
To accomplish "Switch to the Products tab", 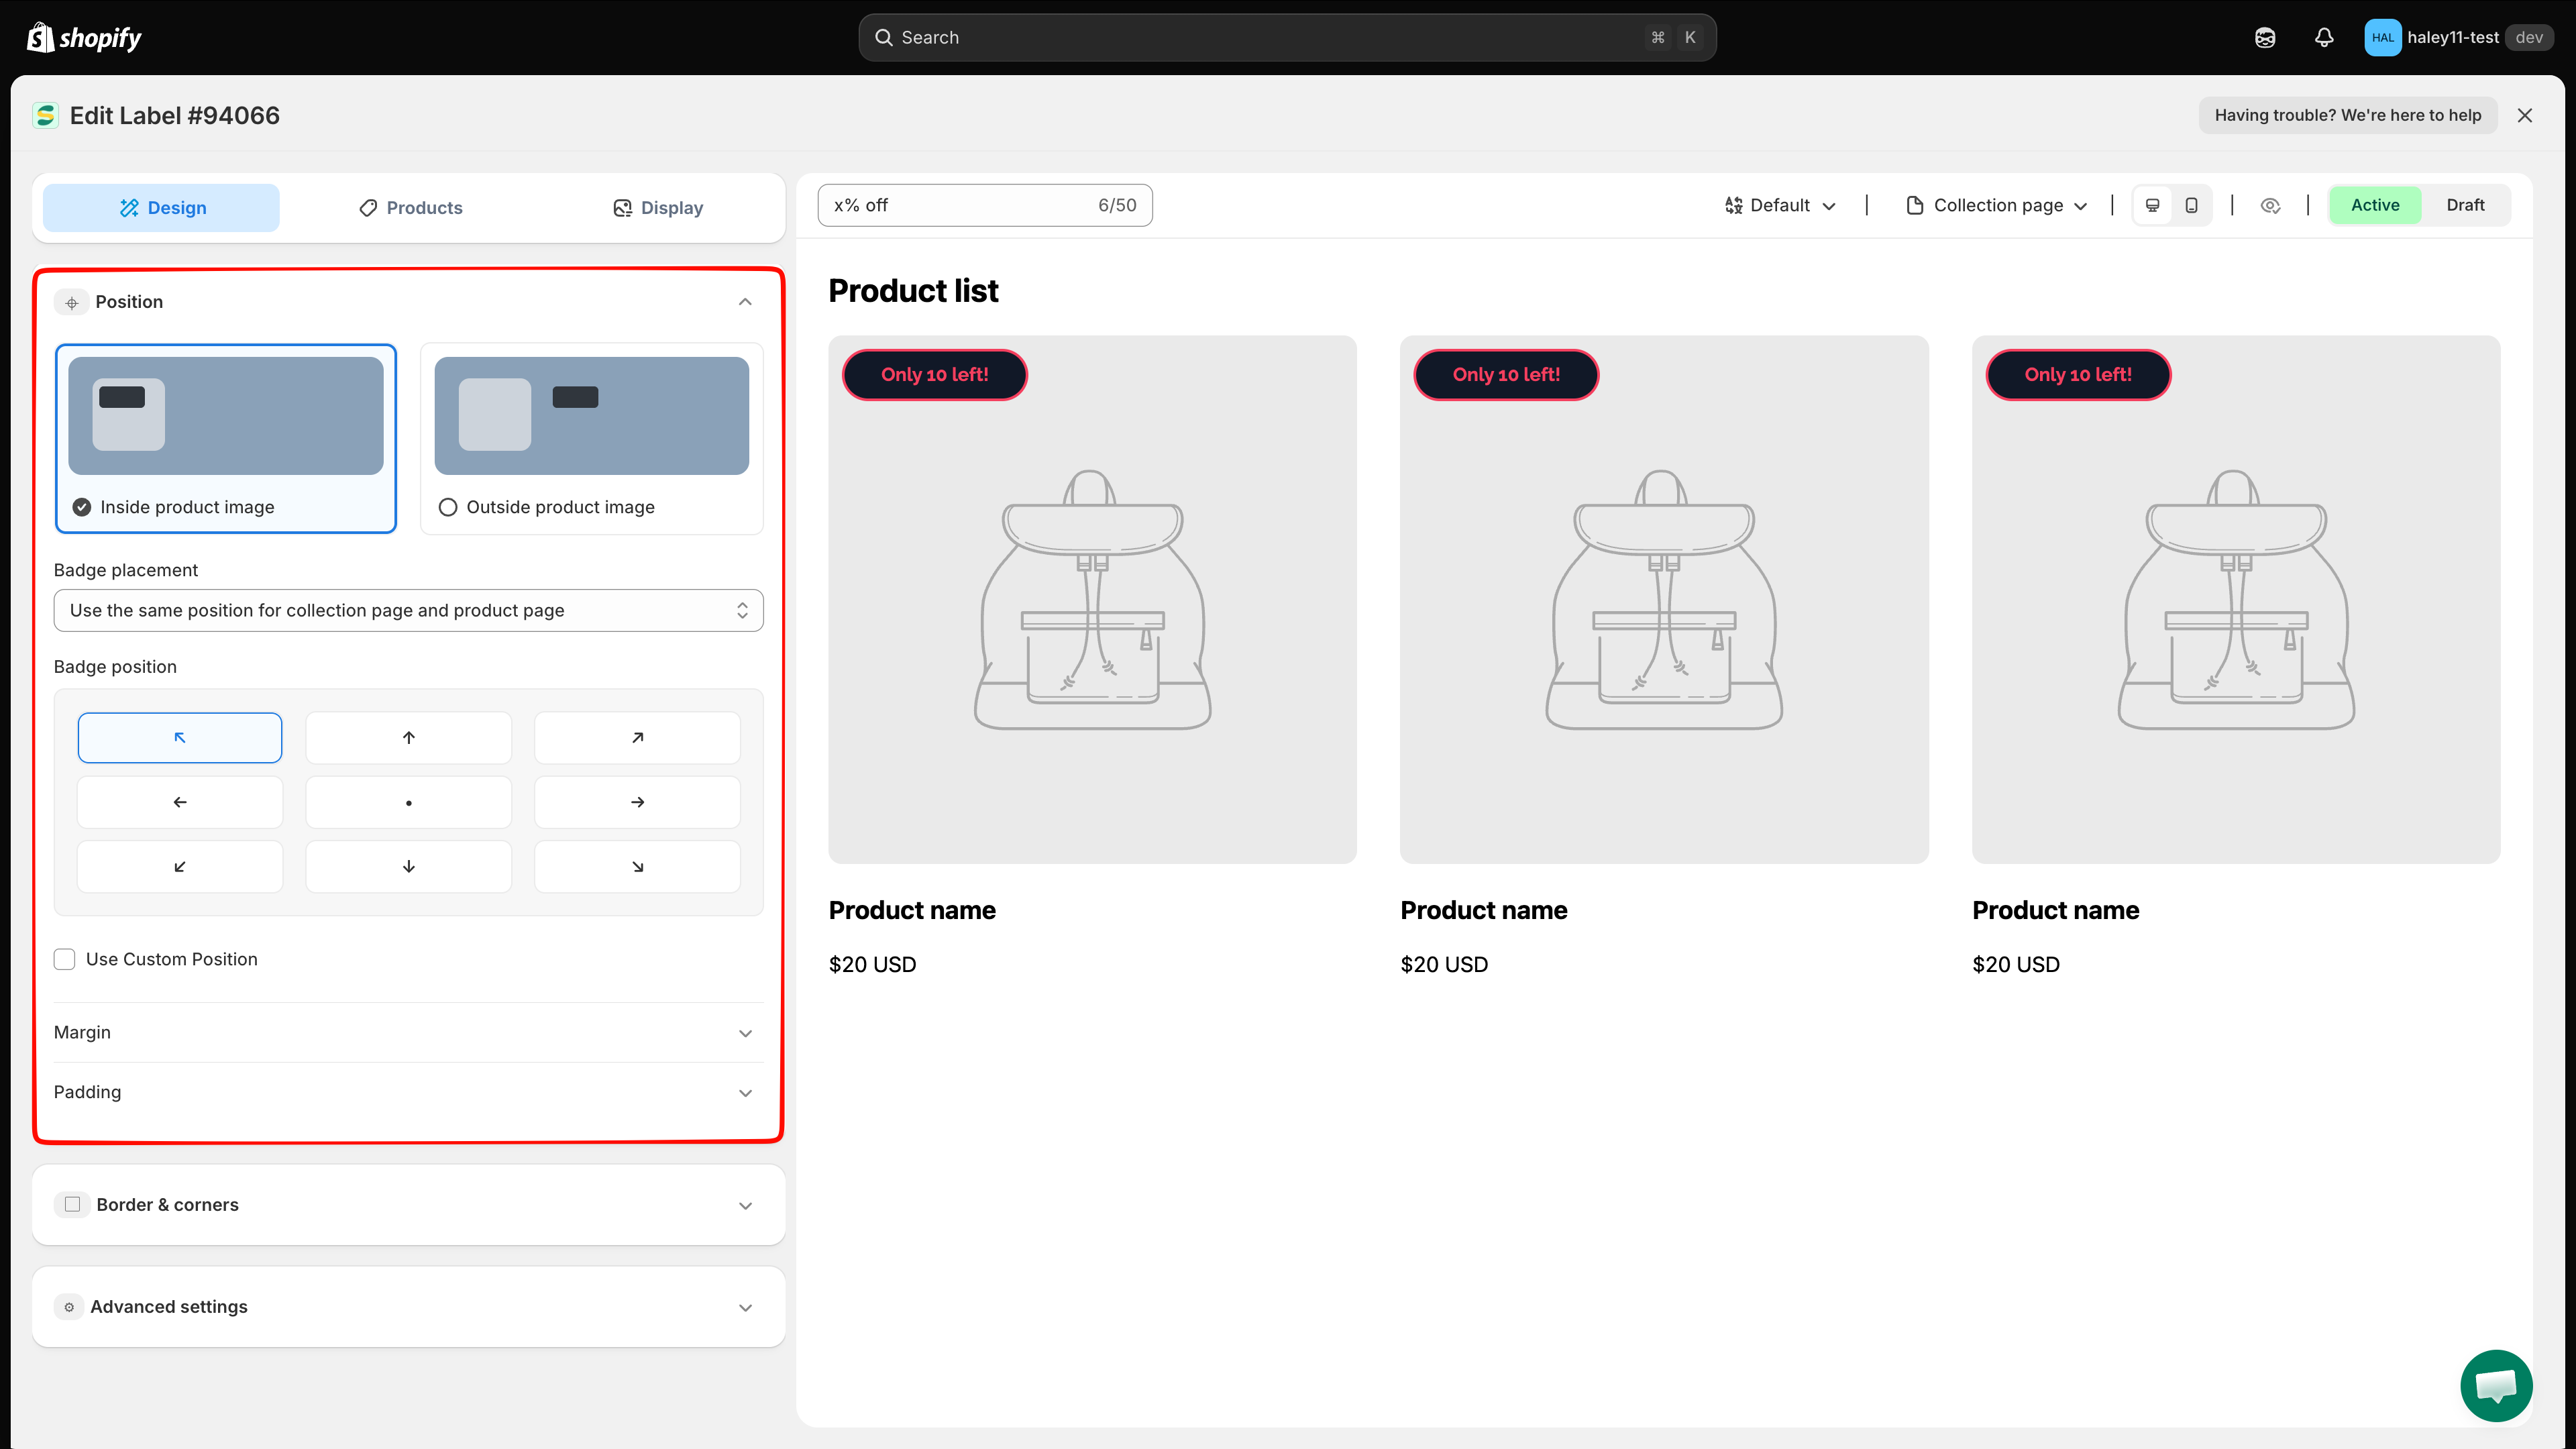I will [410, 208].
